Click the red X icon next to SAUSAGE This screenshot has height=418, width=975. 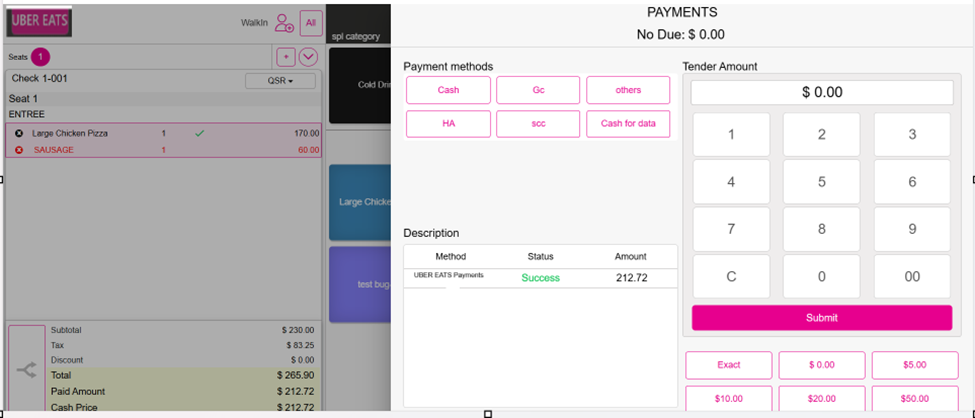(19, 150)
